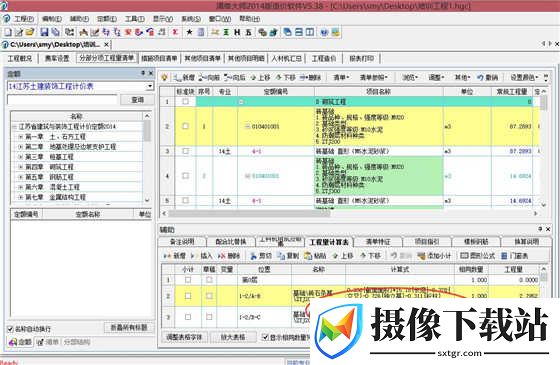Viewport: 560px width, 365px height.
Task: Open the 工具(T) menu
Action: pyautogui.click(x=135, y=19)
